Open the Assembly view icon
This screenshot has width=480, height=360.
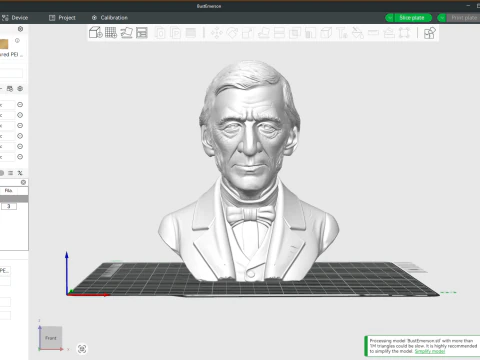pyautogui.click(x=430, y=33)
